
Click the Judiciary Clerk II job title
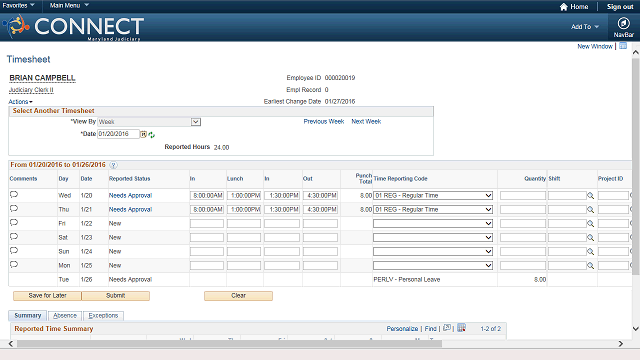point(31,90)
